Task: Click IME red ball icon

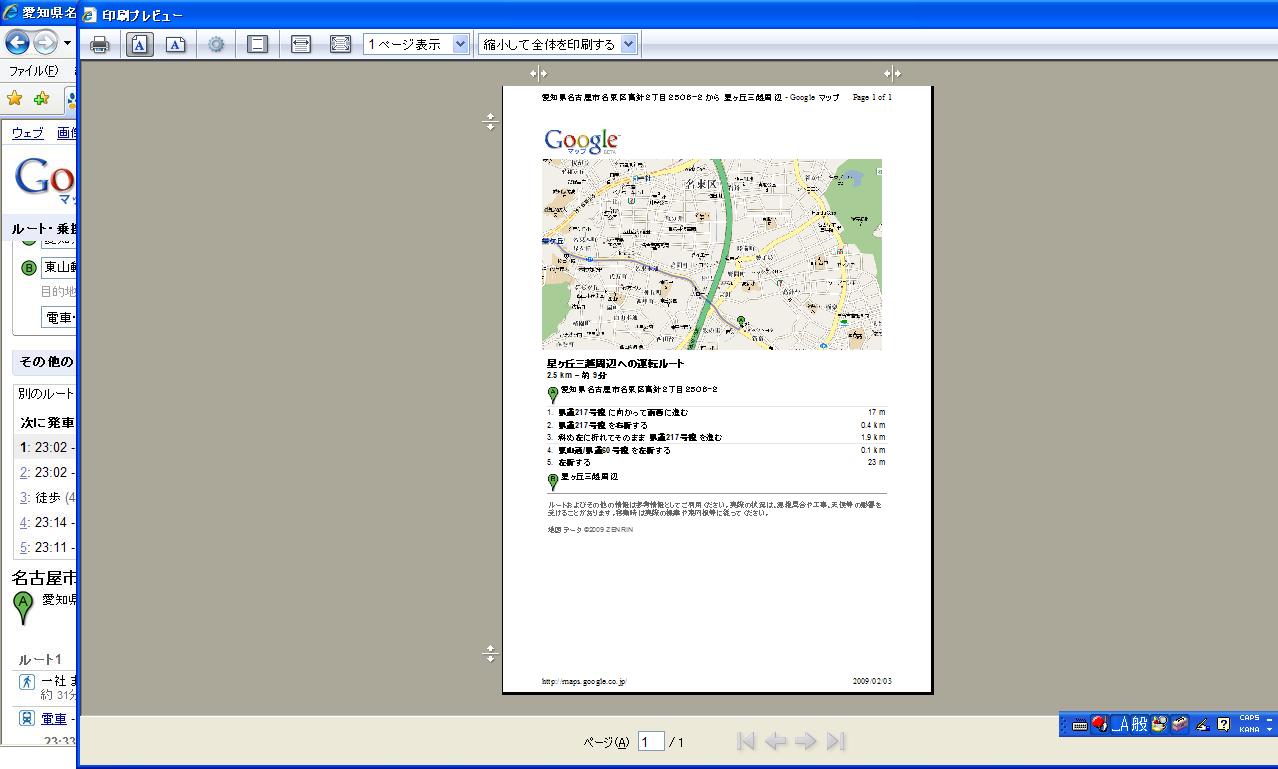Action: click(x=1099, y=724)
